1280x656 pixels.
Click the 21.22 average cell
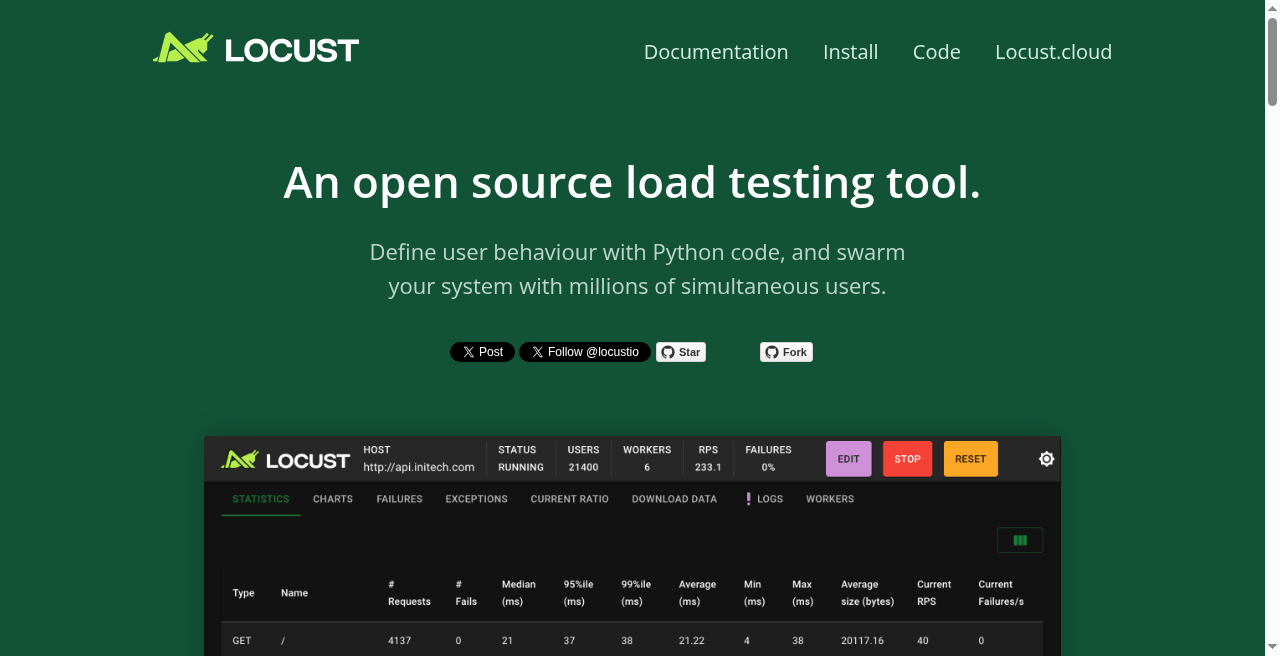click(x=691, y=641)
